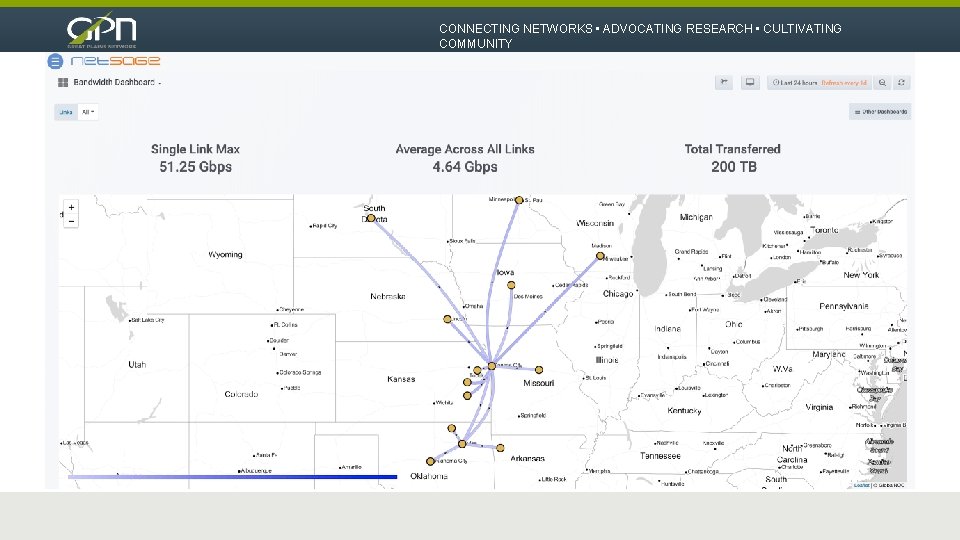Open the Bandwidth Dashboard title dropdown
The image size is (960, 540).
(x=116, y=82)
